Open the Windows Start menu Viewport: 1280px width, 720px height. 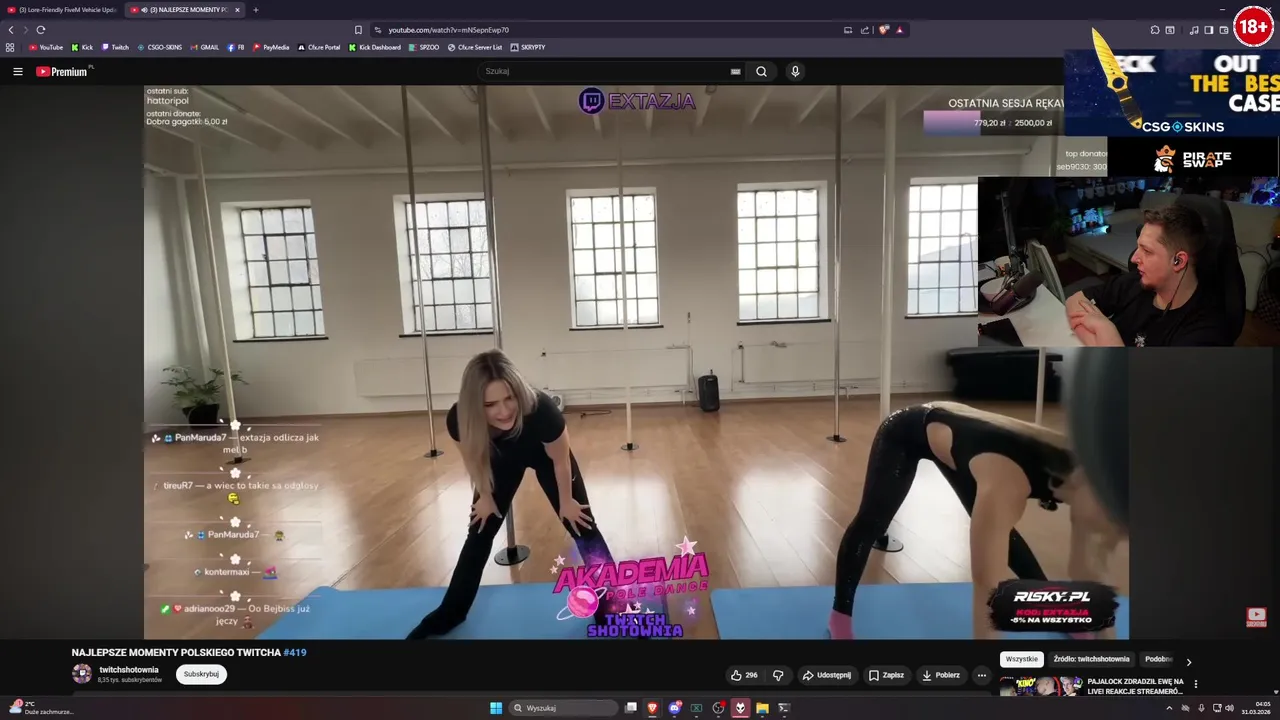pos(496,708)
